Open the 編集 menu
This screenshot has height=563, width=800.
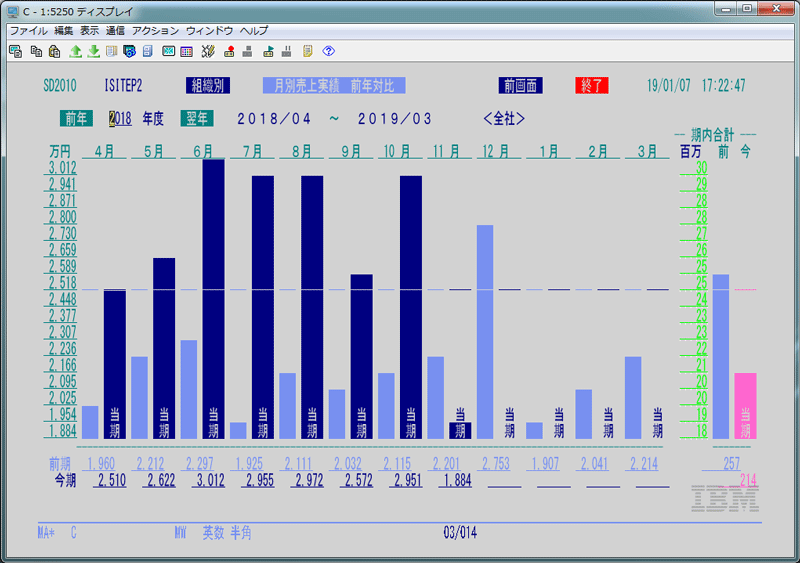64,31
